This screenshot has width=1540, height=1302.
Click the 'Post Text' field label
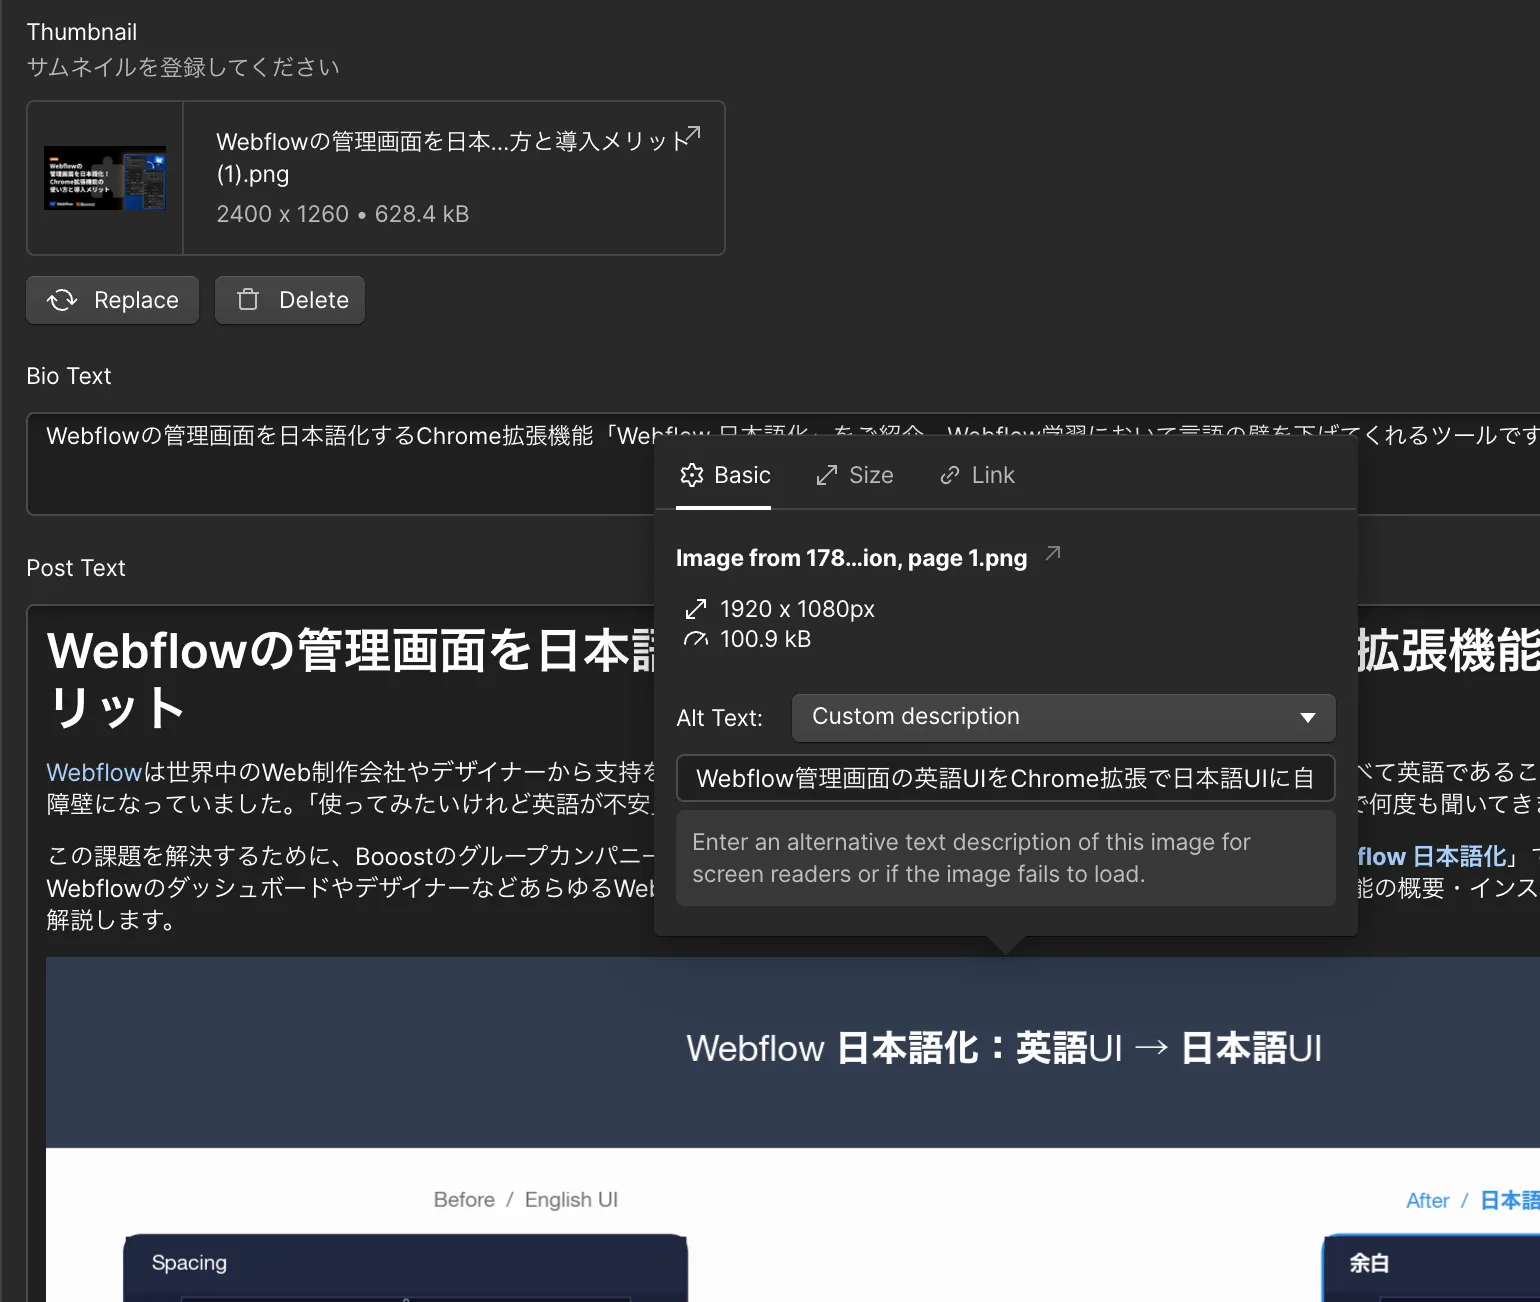[x=76, y=568]
